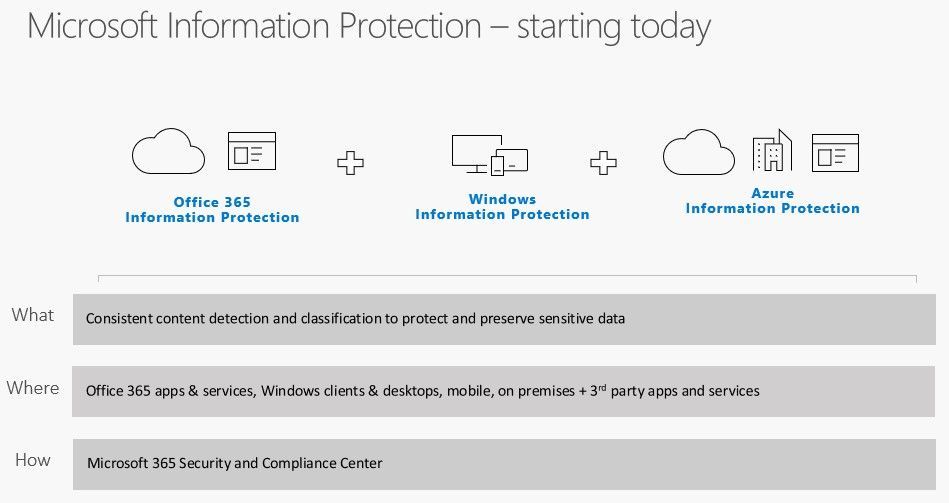This screenshot has height=503, width=949.
Task: Click the Office 365 document window icon
Action: tap(252, 152)
